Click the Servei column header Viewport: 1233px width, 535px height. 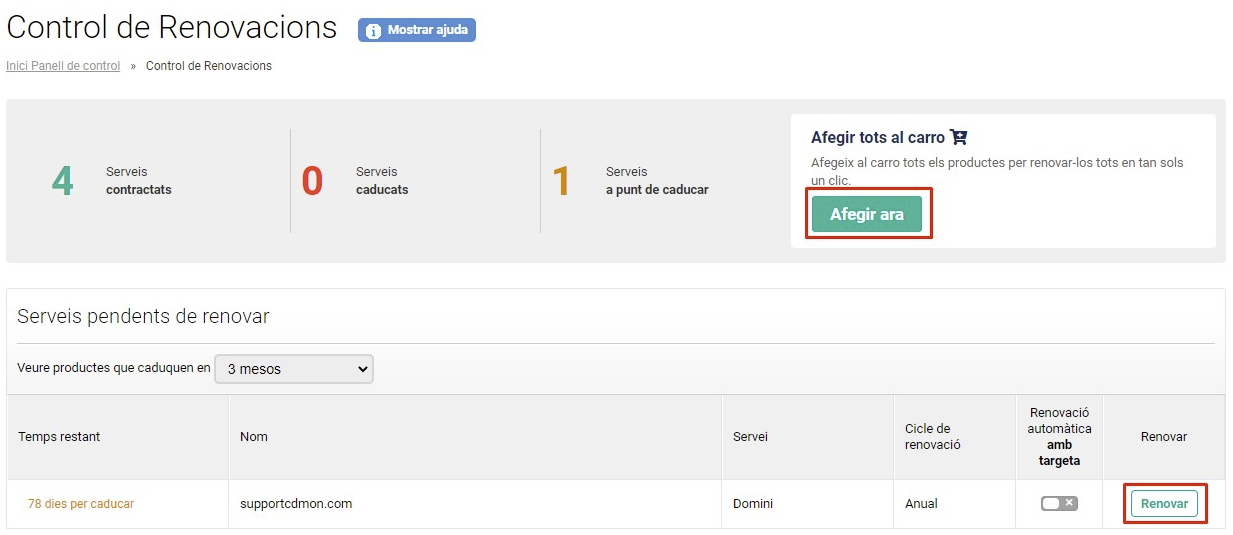click(x=750, y=437)
